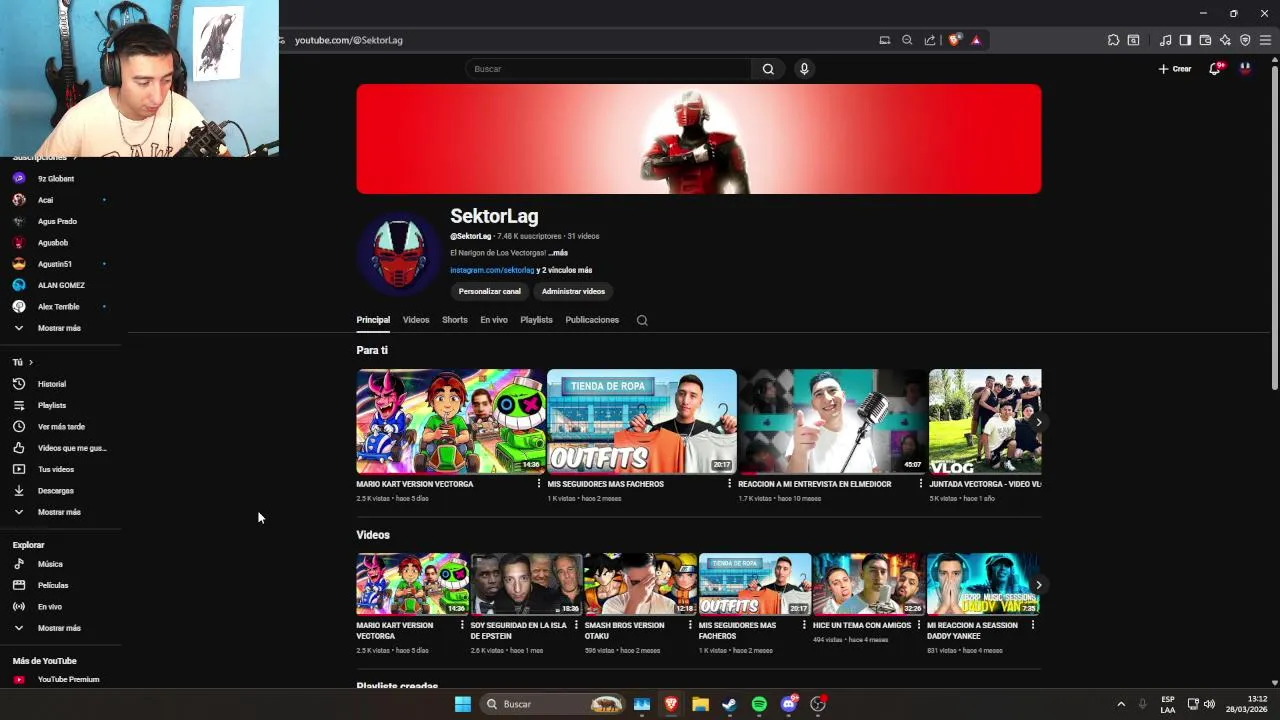
Task: Start voice search with the microphone icon
Action: point(804,69)
